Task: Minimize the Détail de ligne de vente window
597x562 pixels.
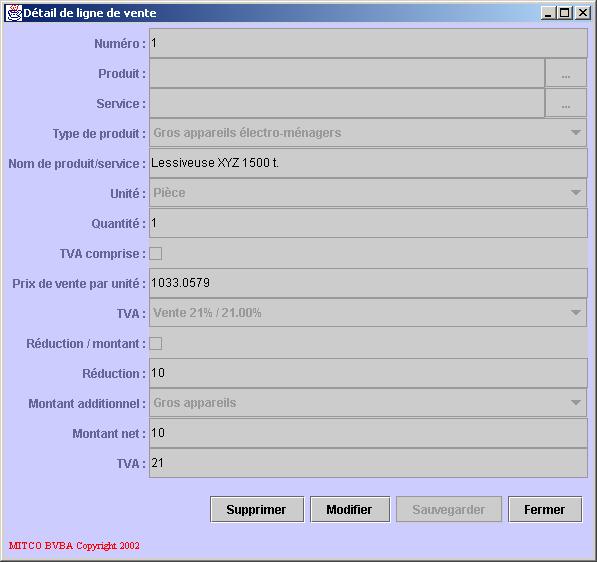Action: click(548, 13)
